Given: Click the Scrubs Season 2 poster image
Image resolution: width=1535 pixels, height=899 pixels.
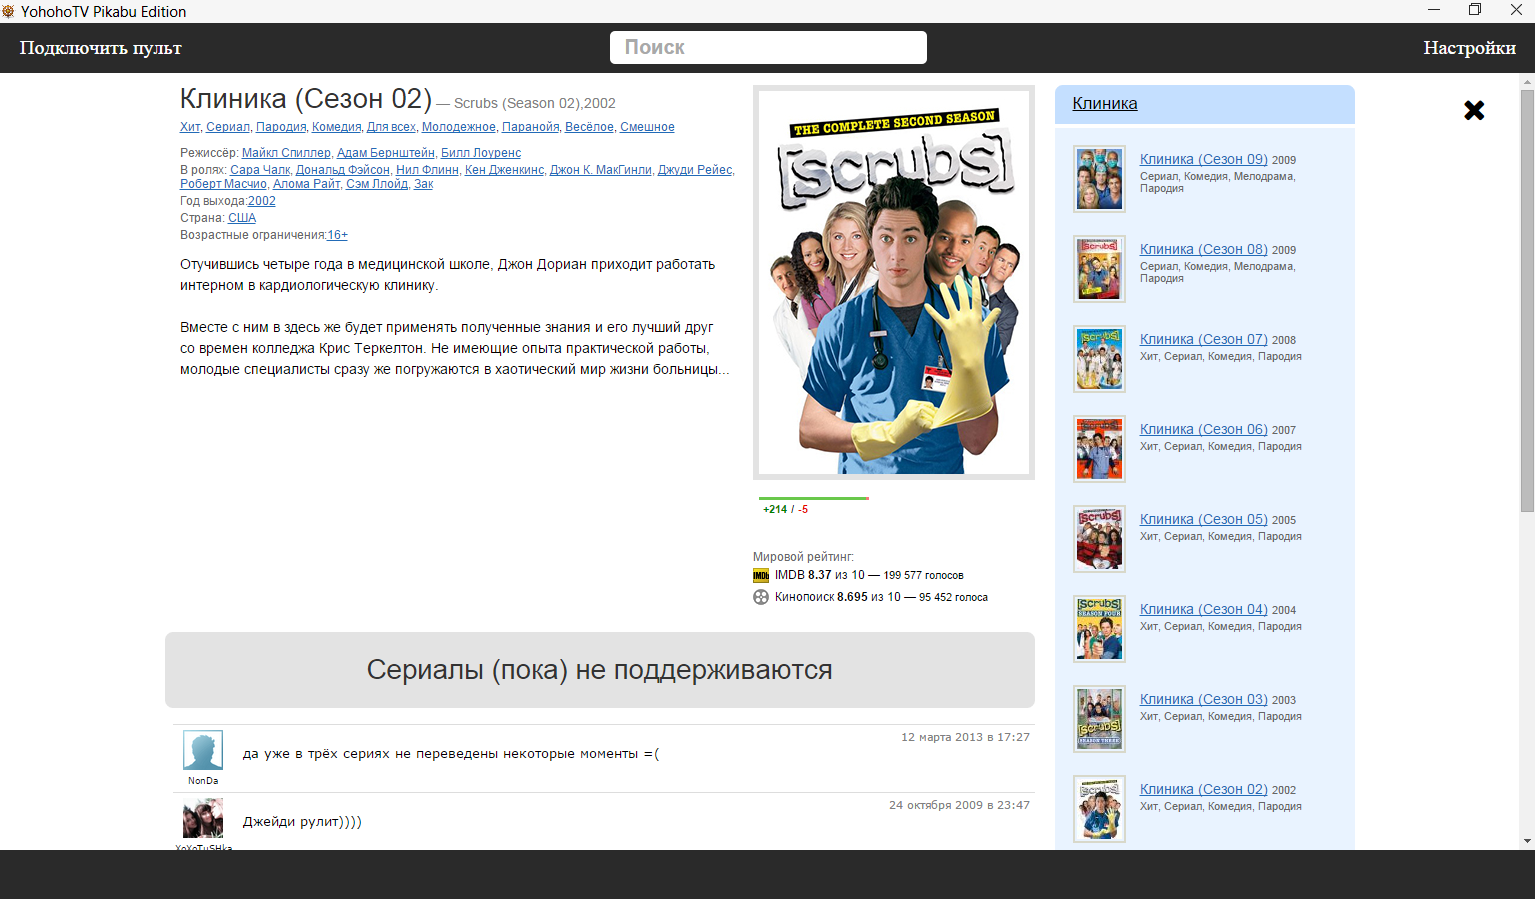Looking at the screenshot, I should coord(894,283).
